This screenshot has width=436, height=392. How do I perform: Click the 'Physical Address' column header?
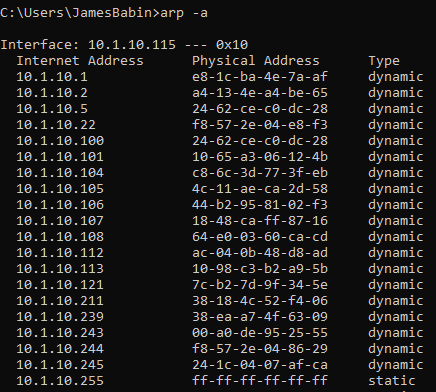(256, 61)
